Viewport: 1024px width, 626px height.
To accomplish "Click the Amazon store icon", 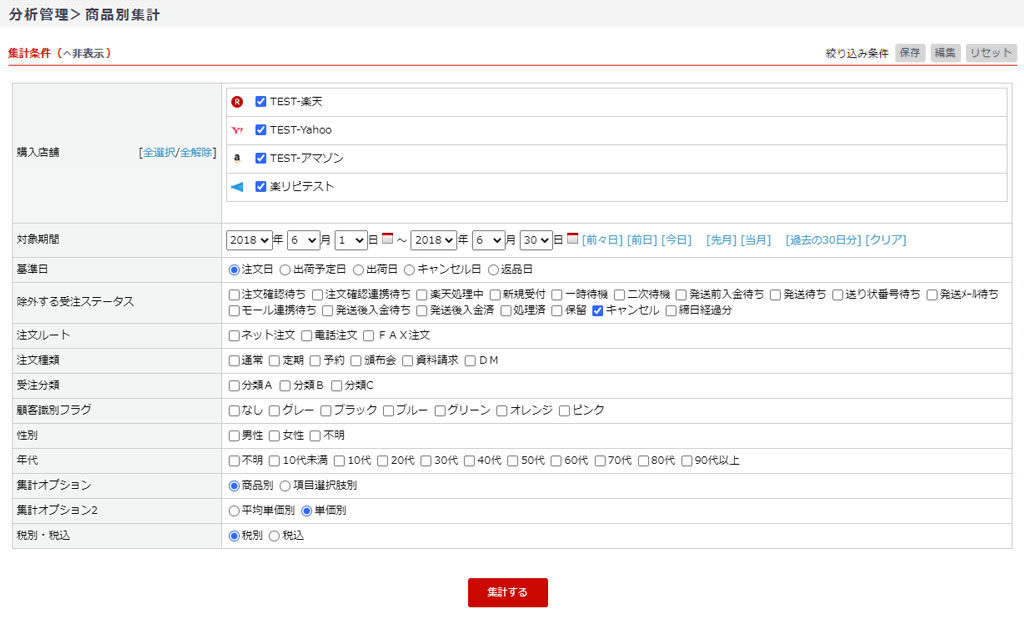I will 237,158.
